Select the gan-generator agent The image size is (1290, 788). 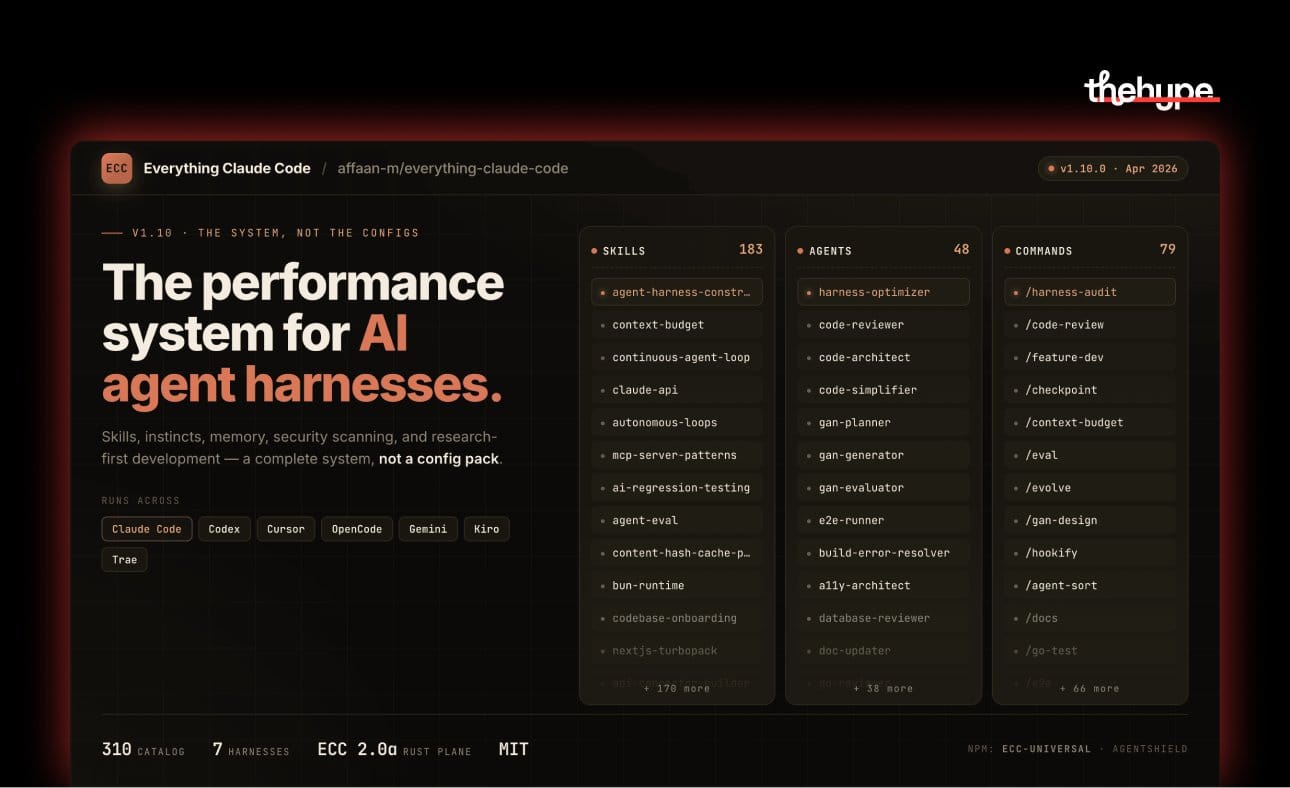tap(883, 455)
